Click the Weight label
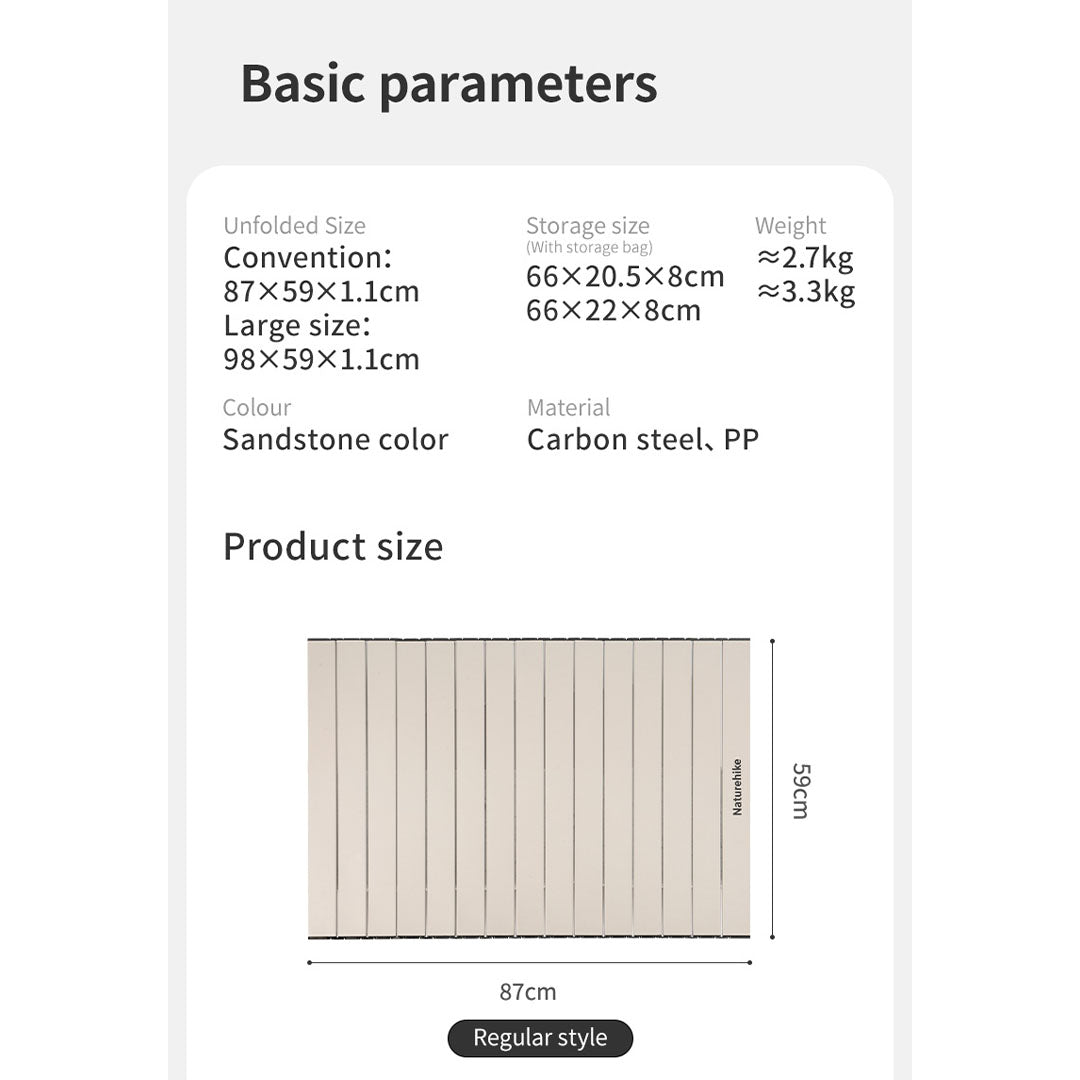Image resolution: width=1080 pixels, height=1080 pixels. click(790, 226)
